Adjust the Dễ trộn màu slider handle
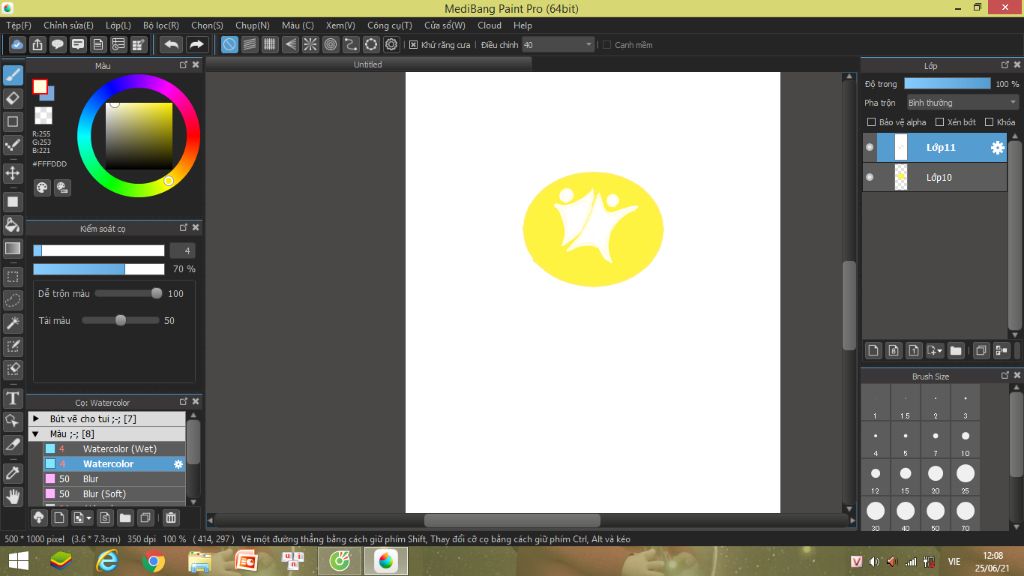The image size is (1024, 576). click(156, 294)
